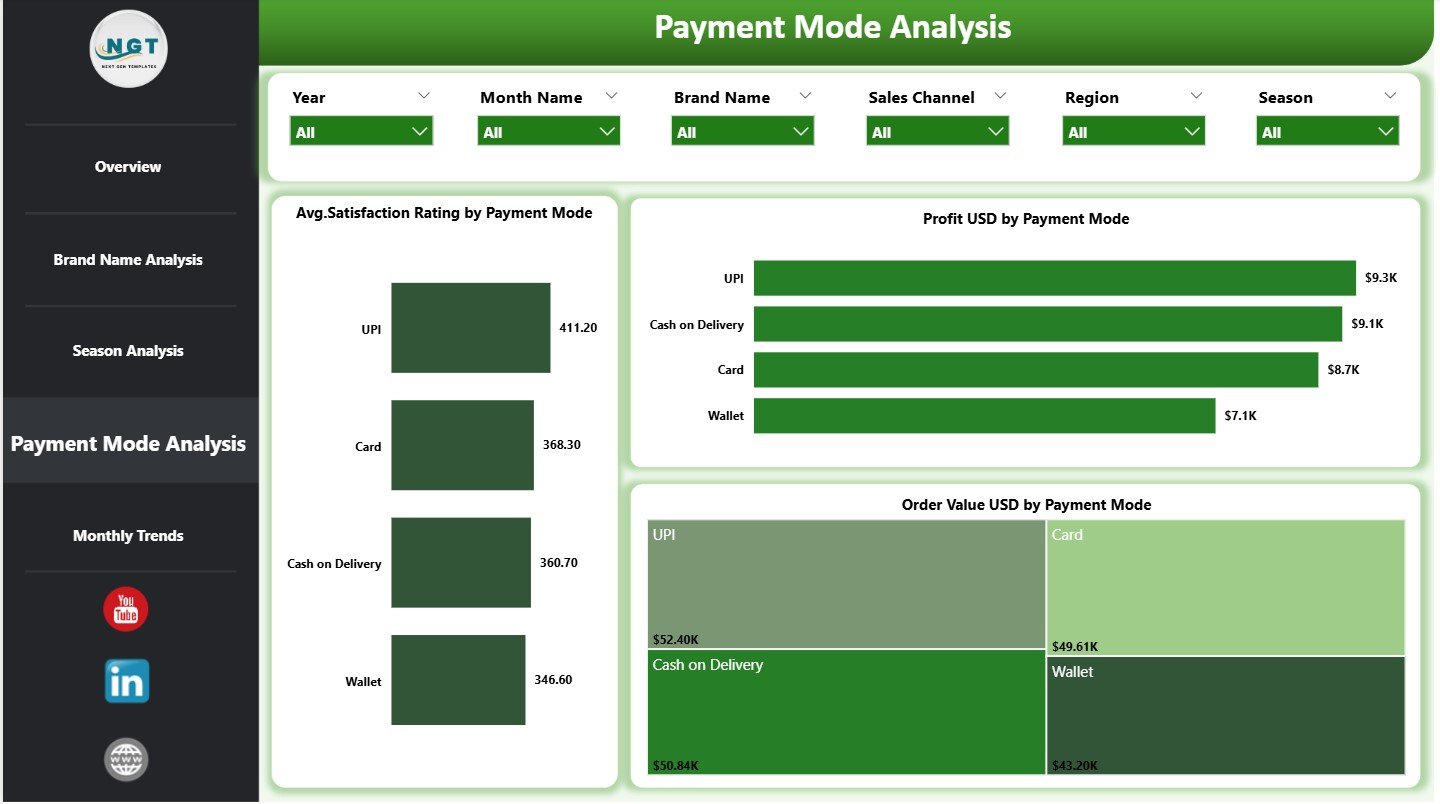Image resolution: width=1440 pixels, height=804 pixels.
Task: Go to the Monthly Trends page
Action: pyautogui.click(x=128, y=535)
